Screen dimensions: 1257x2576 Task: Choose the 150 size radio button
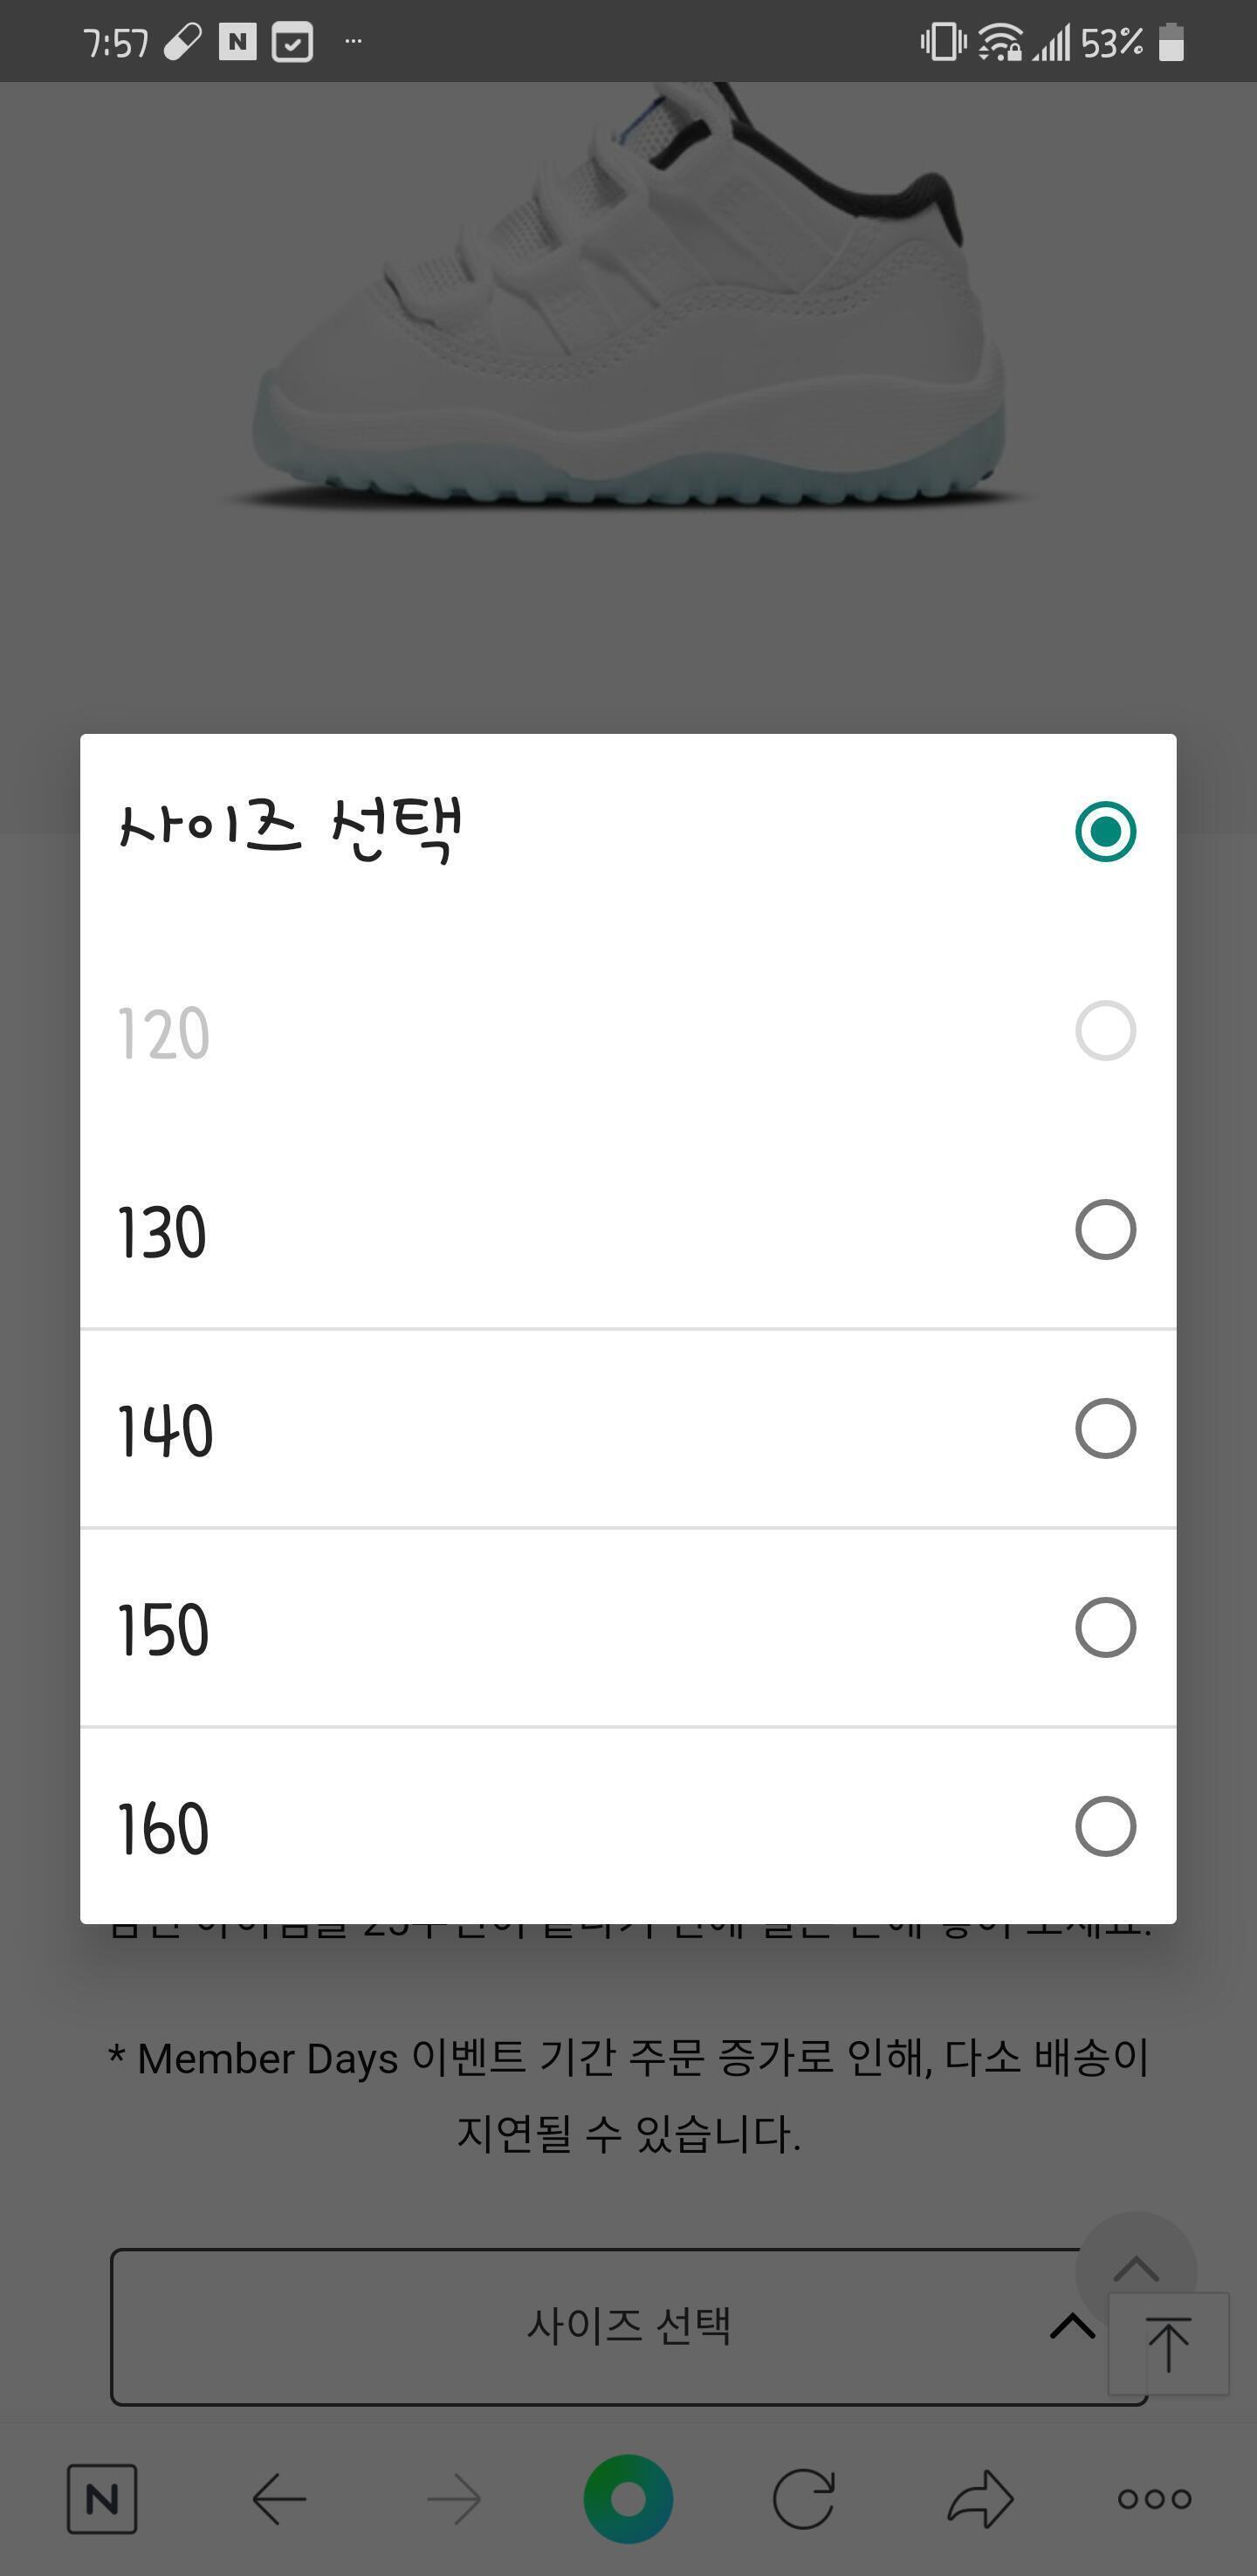[x=1105, y=1628]
